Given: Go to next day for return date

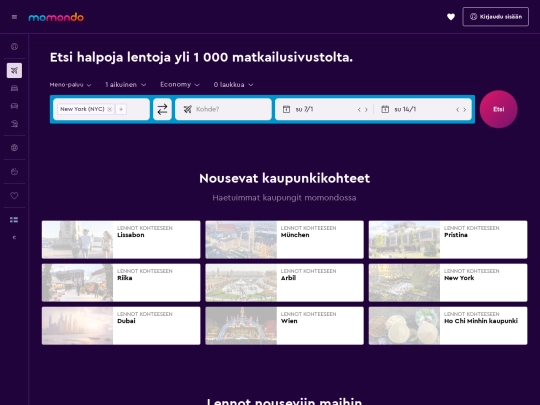Looking at the screenshot, I should tap(465, 110).
